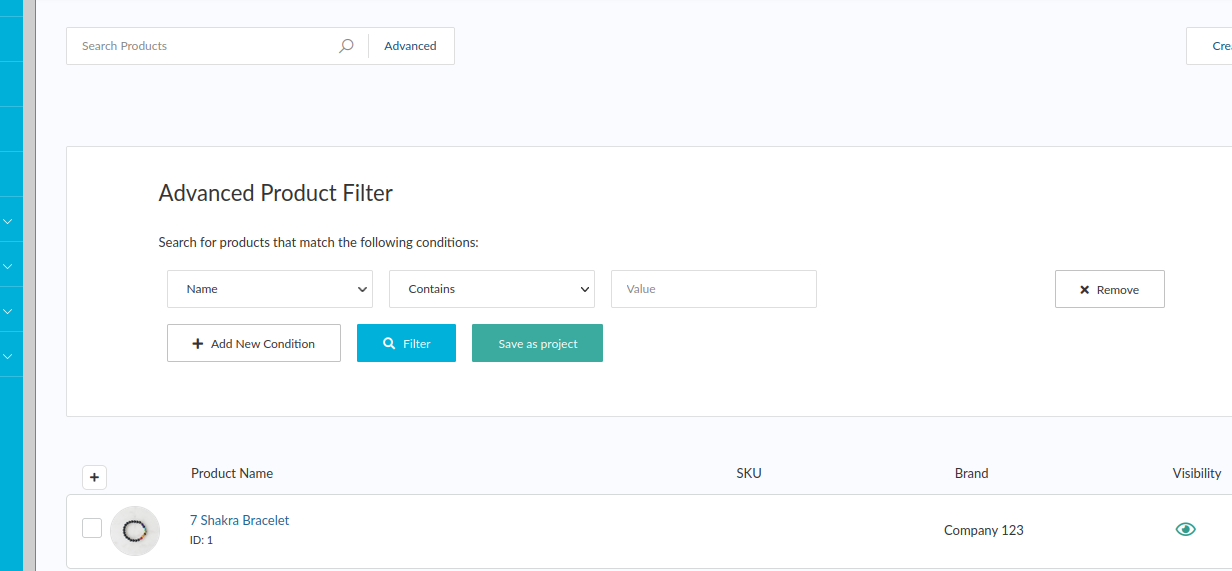Apply the filter with the Filter button
Image resolution: width=1232 pixels, height=571 pixels.
406,343
